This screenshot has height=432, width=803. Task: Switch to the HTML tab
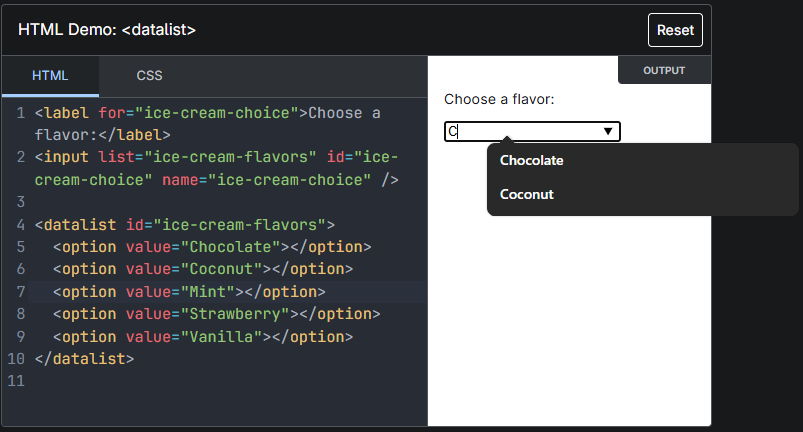coord(50,76)
